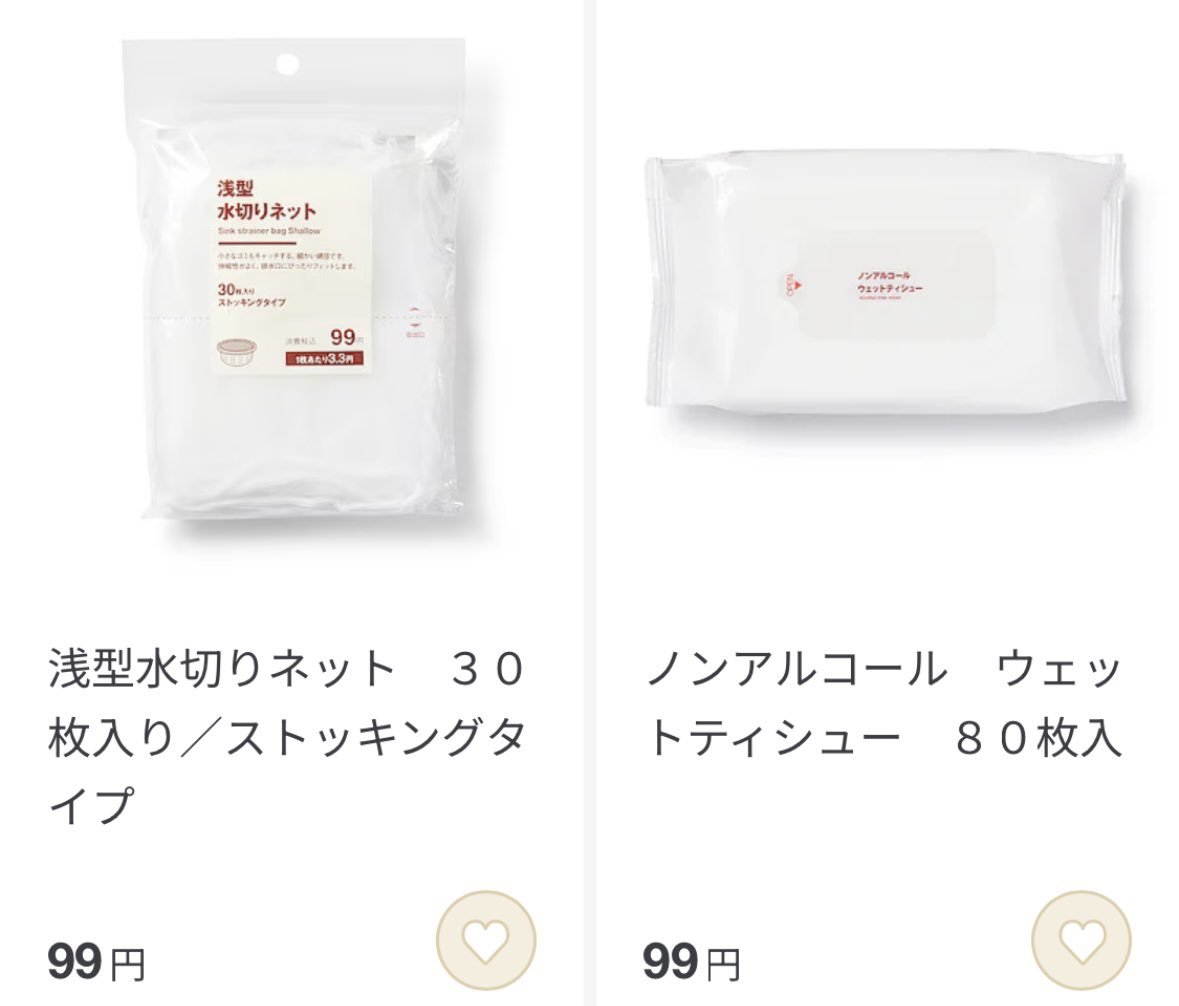Click 30枚入り ストッキングタイプ text on label
The height and width of the screenshot is (1006, 1179).
(x=251, y=295)
